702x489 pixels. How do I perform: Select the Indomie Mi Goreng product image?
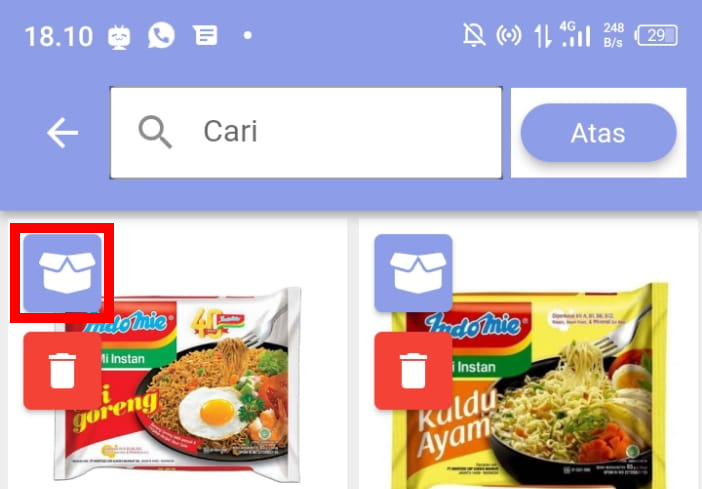(x=178, y=384)
